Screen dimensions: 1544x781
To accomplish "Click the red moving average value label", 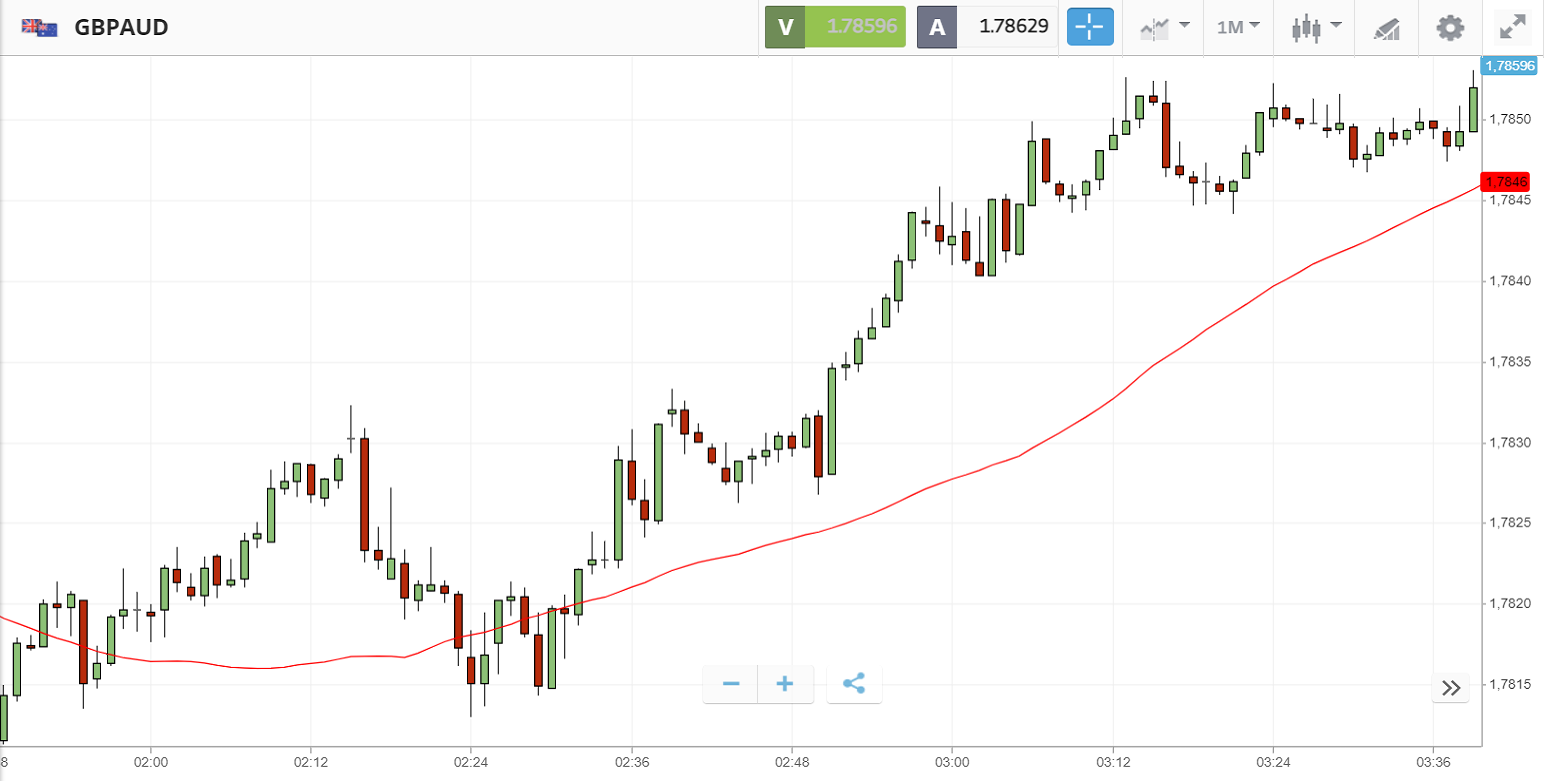I will coord(1506,182).
